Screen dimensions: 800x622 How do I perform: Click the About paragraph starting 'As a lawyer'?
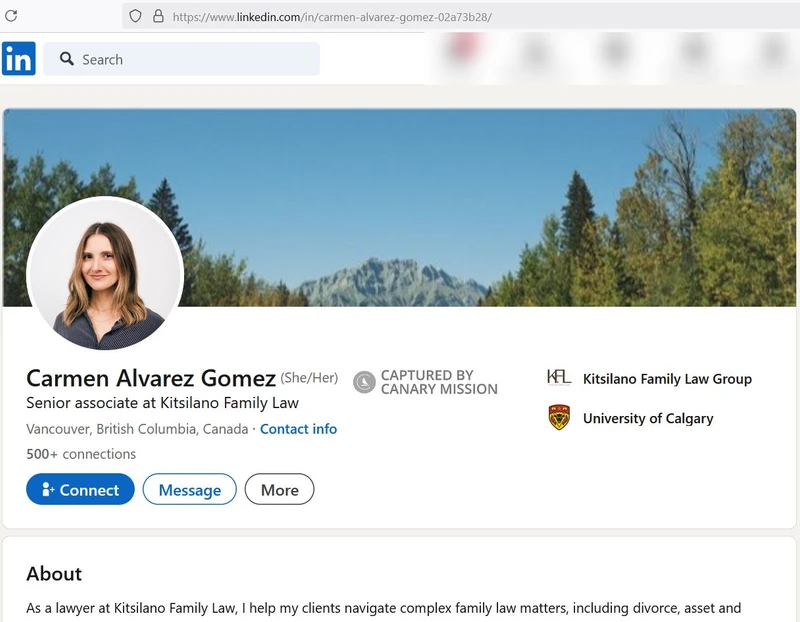pyautogui.click(x=384, y=608)
